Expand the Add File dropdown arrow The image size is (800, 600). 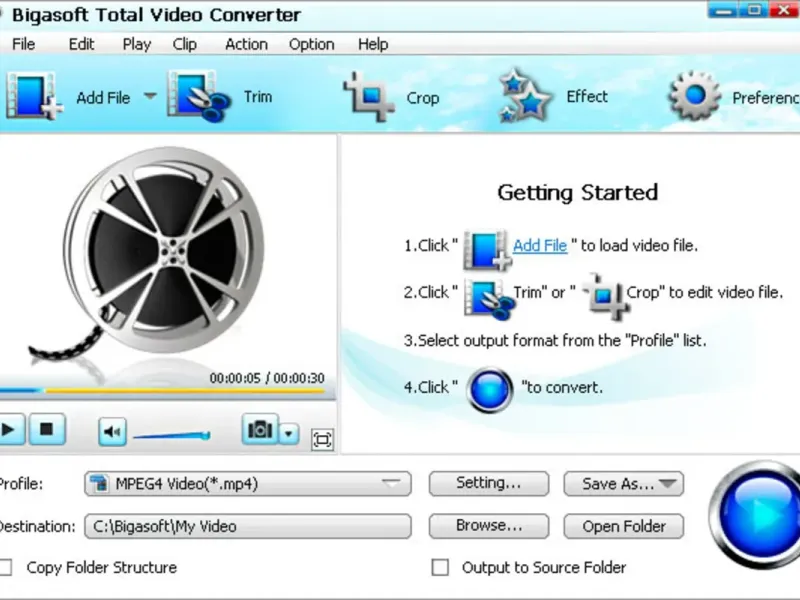coord(150,95)
